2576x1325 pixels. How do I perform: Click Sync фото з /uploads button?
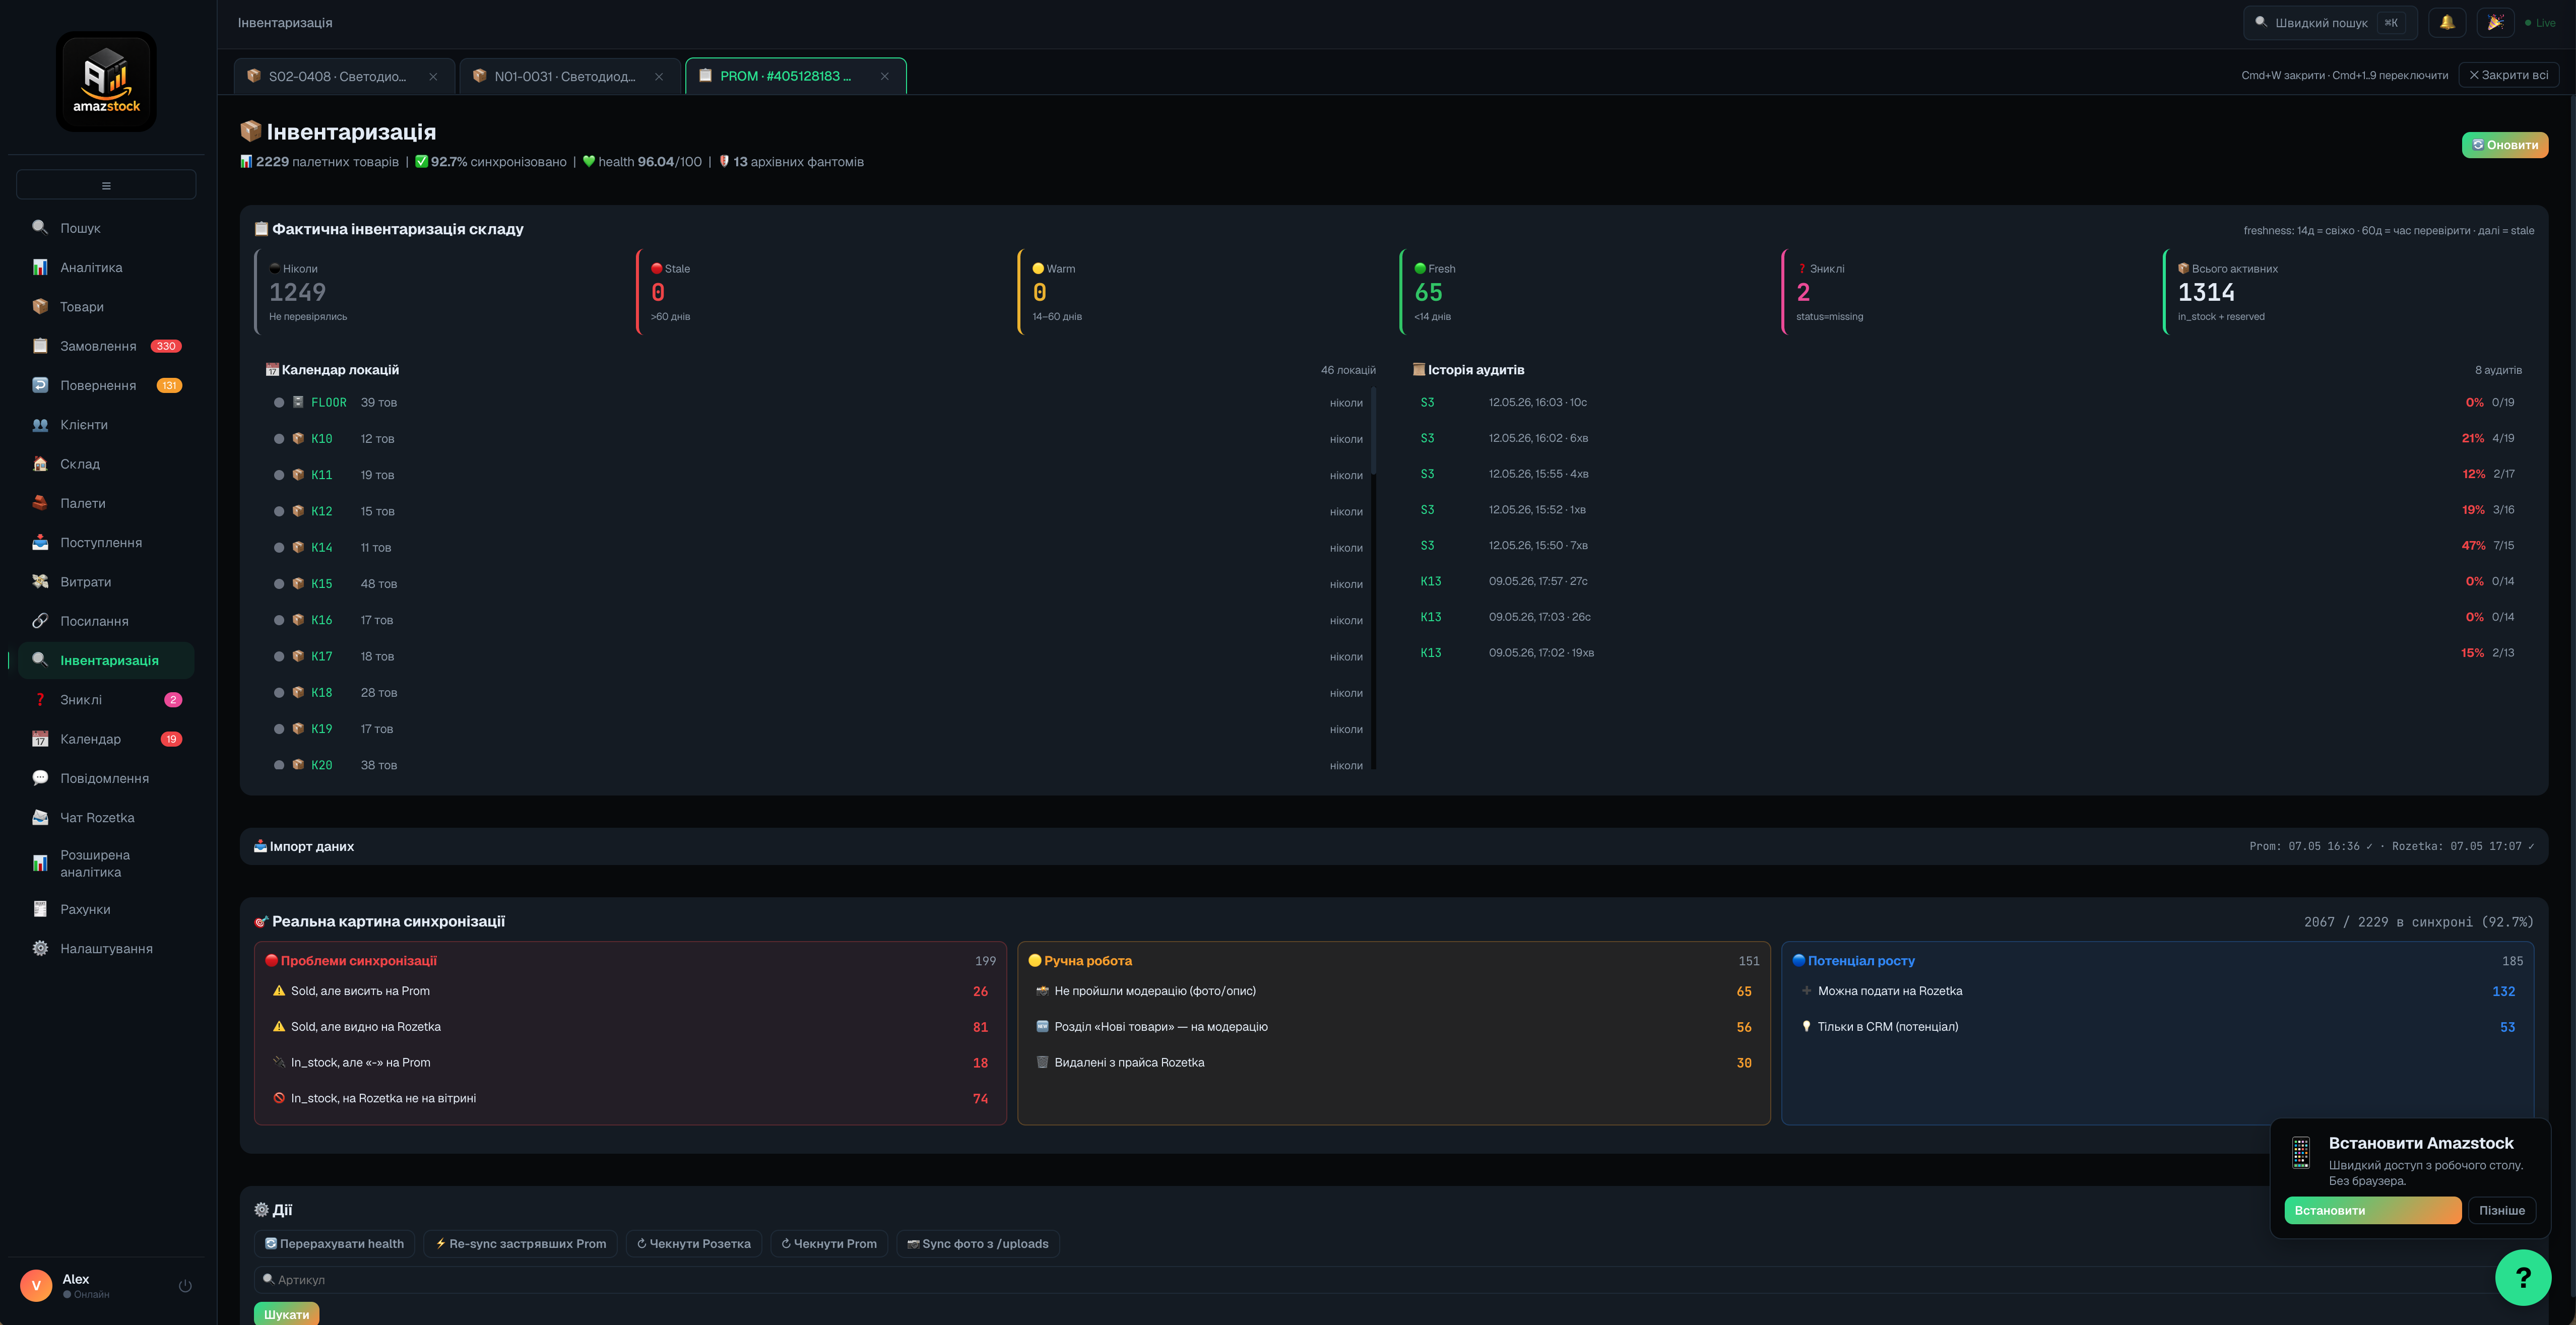tap(978, 1244)
